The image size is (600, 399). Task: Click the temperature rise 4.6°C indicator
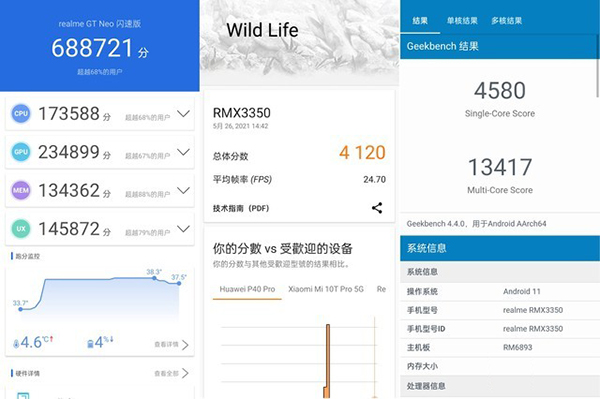tap(33, 342)
